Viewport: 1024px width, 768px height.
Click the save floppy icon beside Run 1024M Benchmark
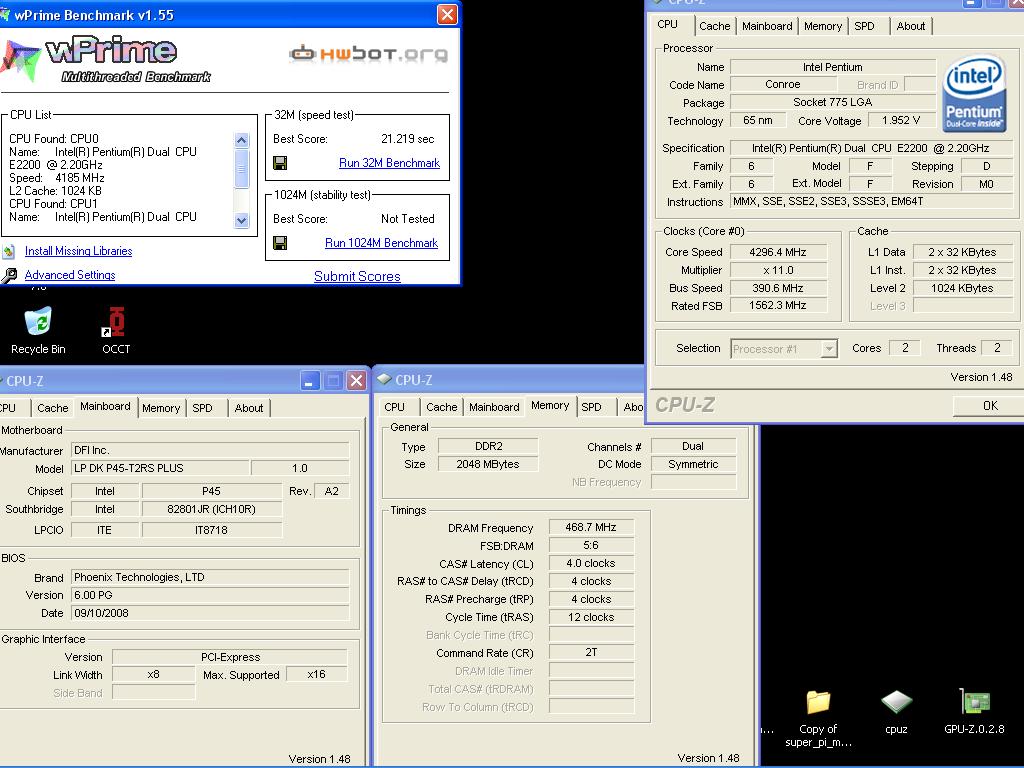click(280, 243)
